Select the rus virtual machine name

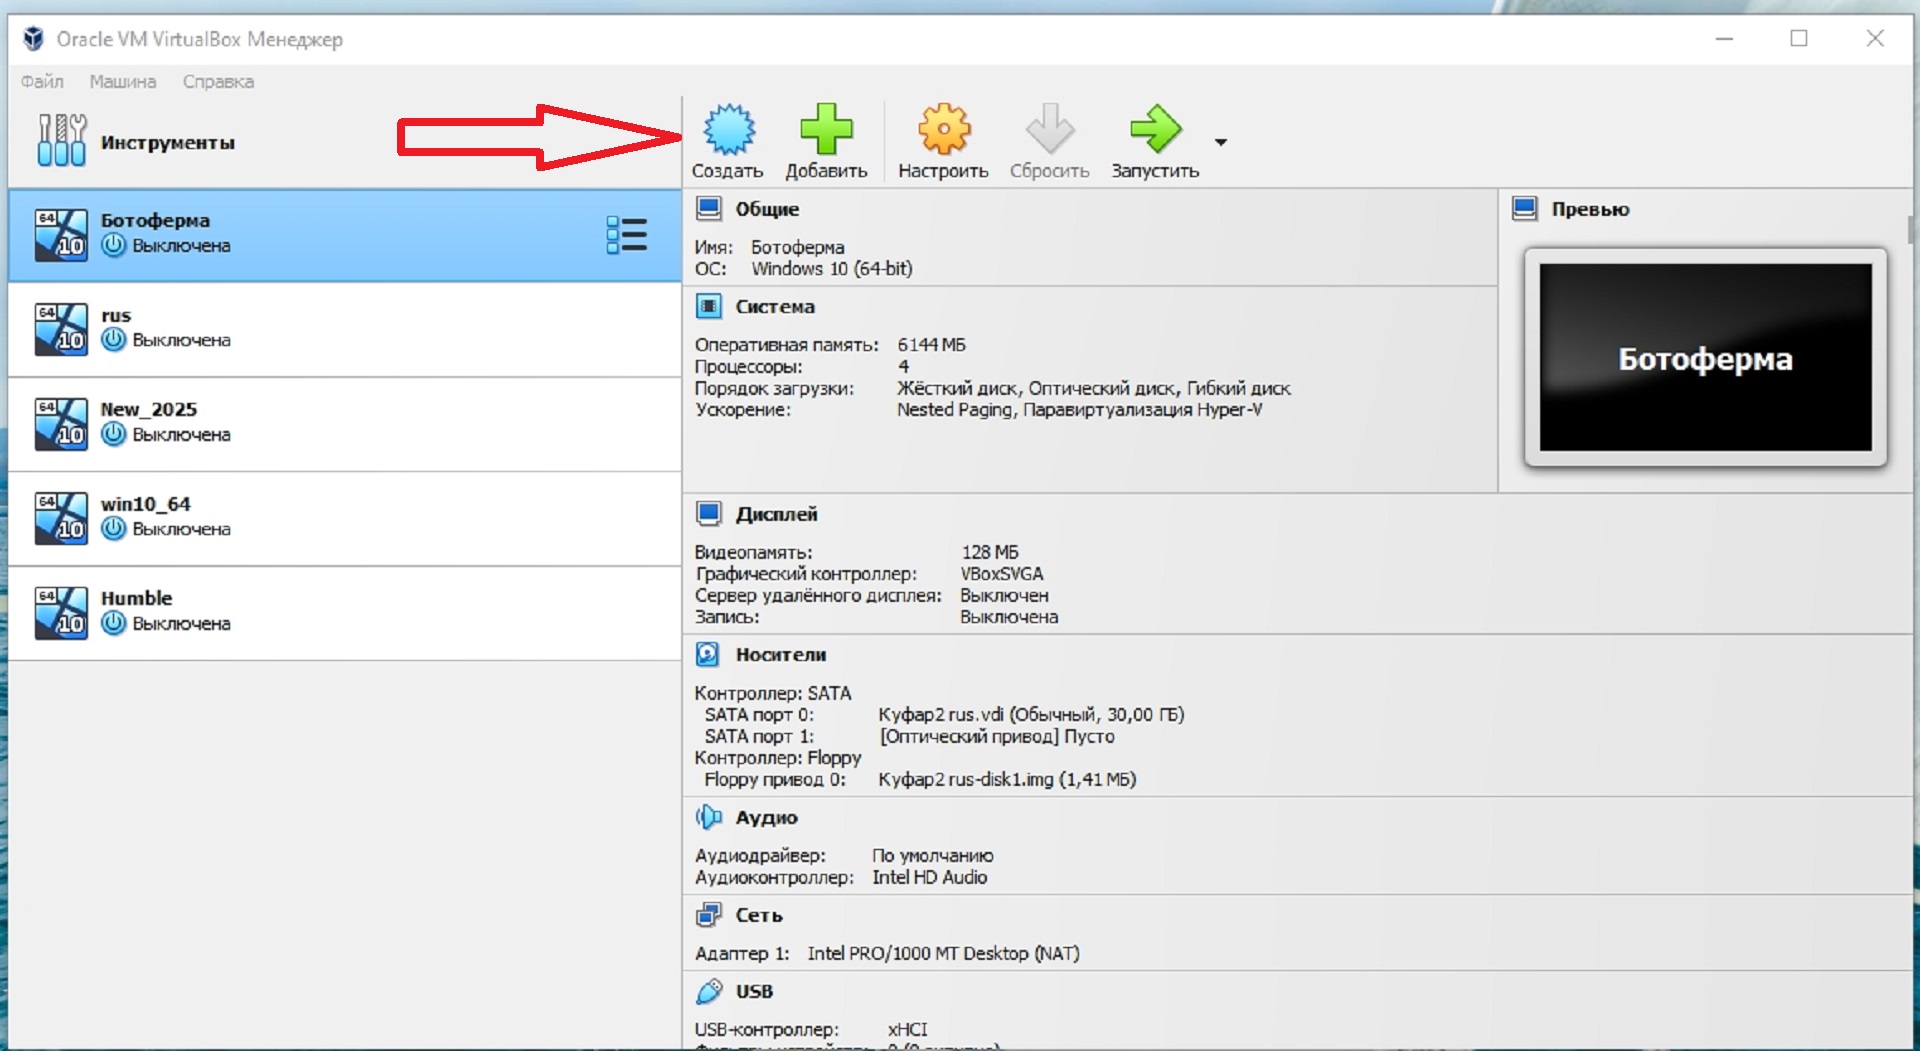(x=116, y=315)
